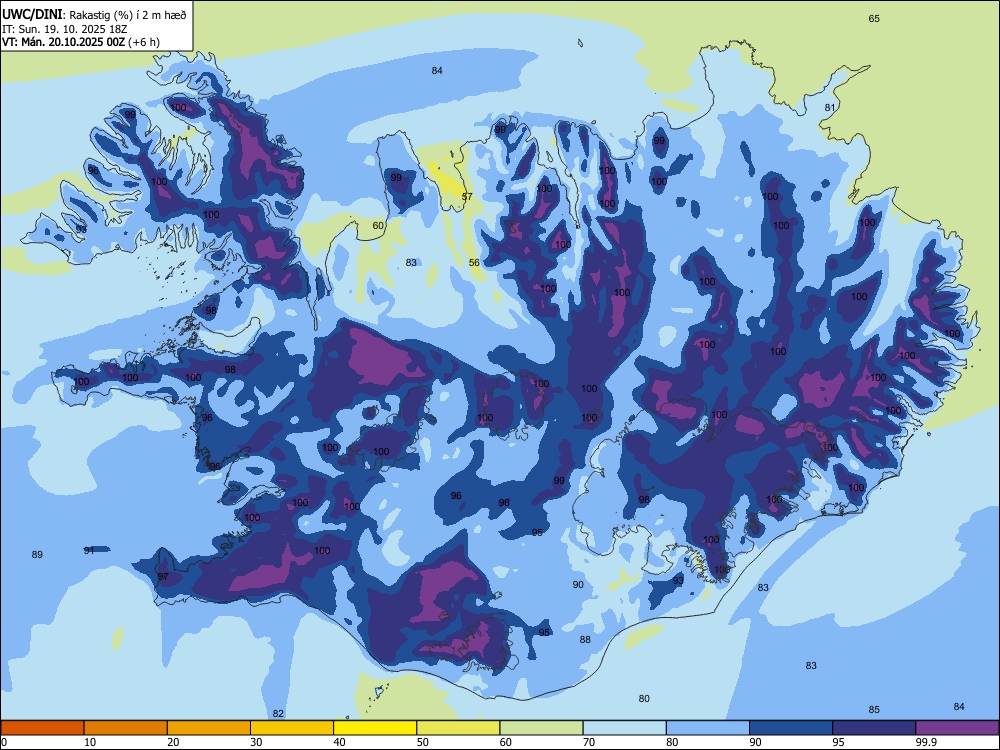
Task: Pick the amber 20–30 legend swatch
Action: click(209, 728)
